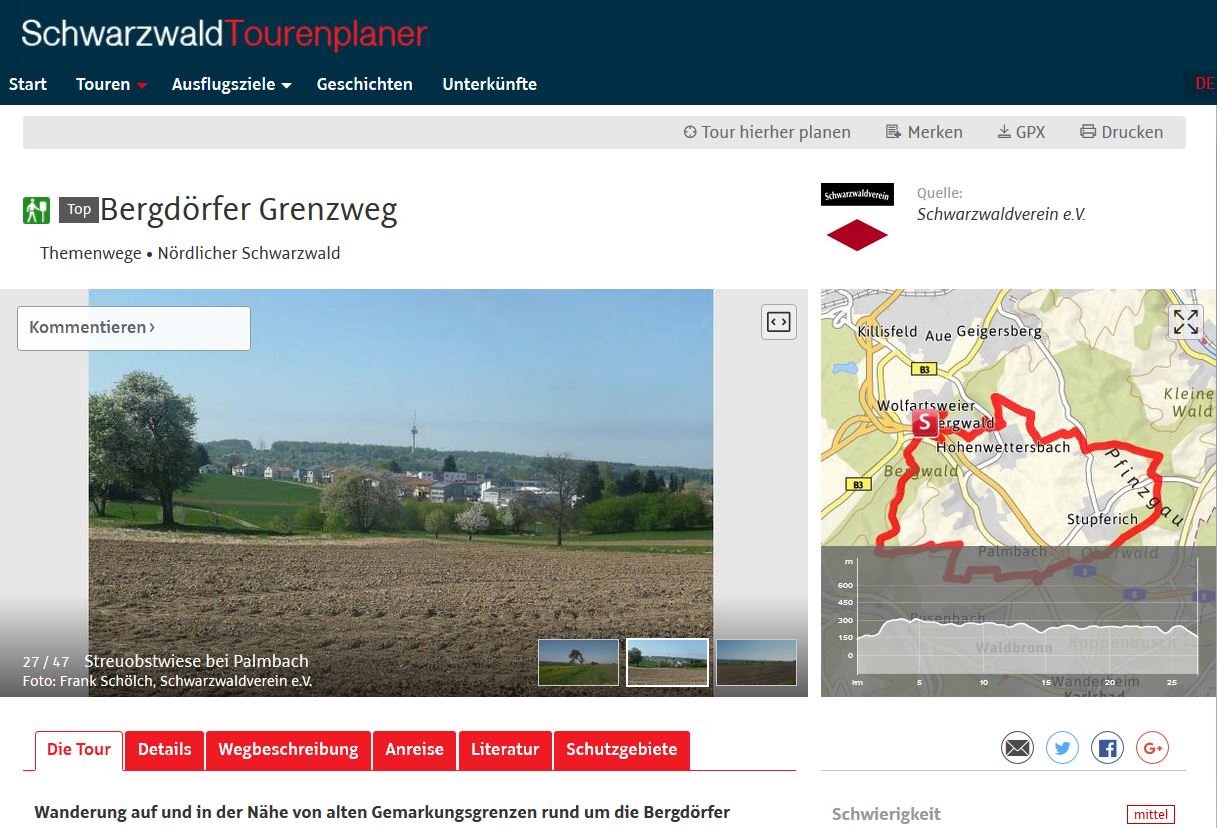Expand the Touren dropdown menu
Screen dimensions: 1217x828
[111, 84]
